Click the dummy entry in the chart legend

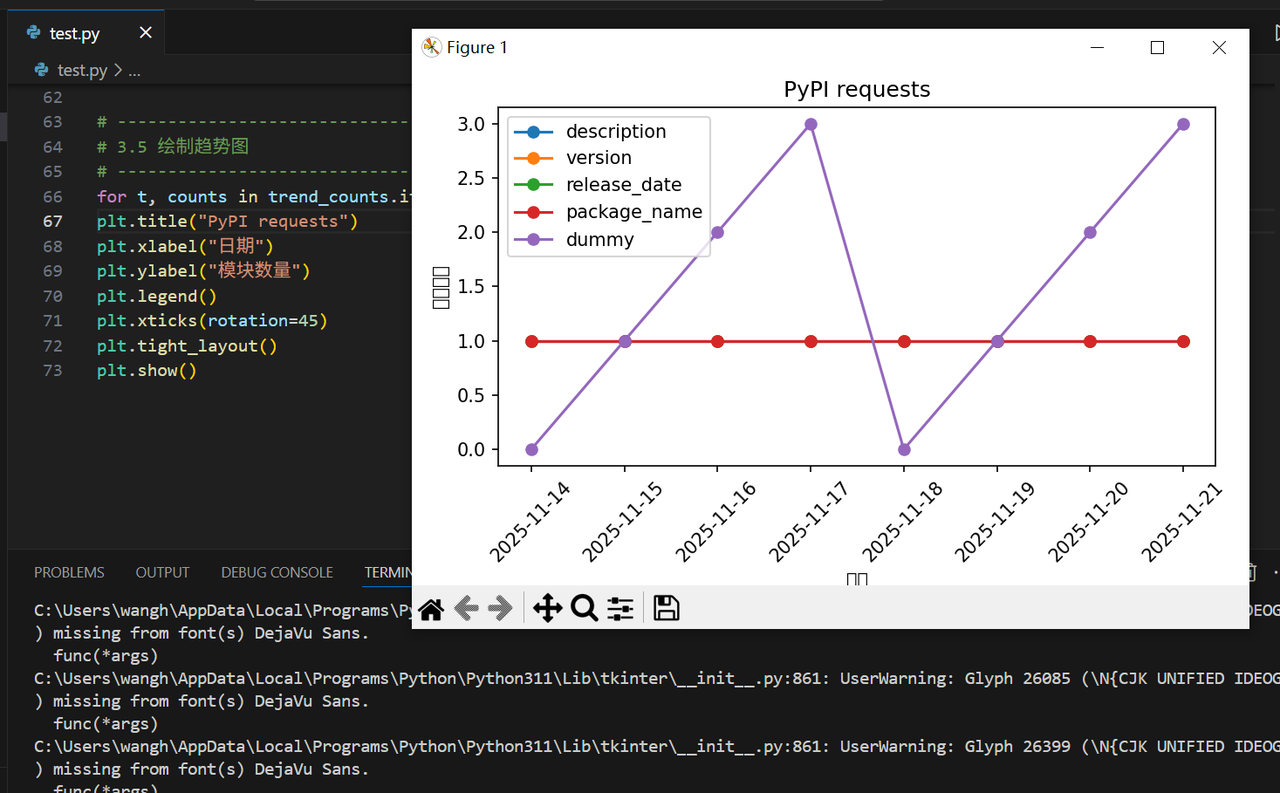click(599, 240)
